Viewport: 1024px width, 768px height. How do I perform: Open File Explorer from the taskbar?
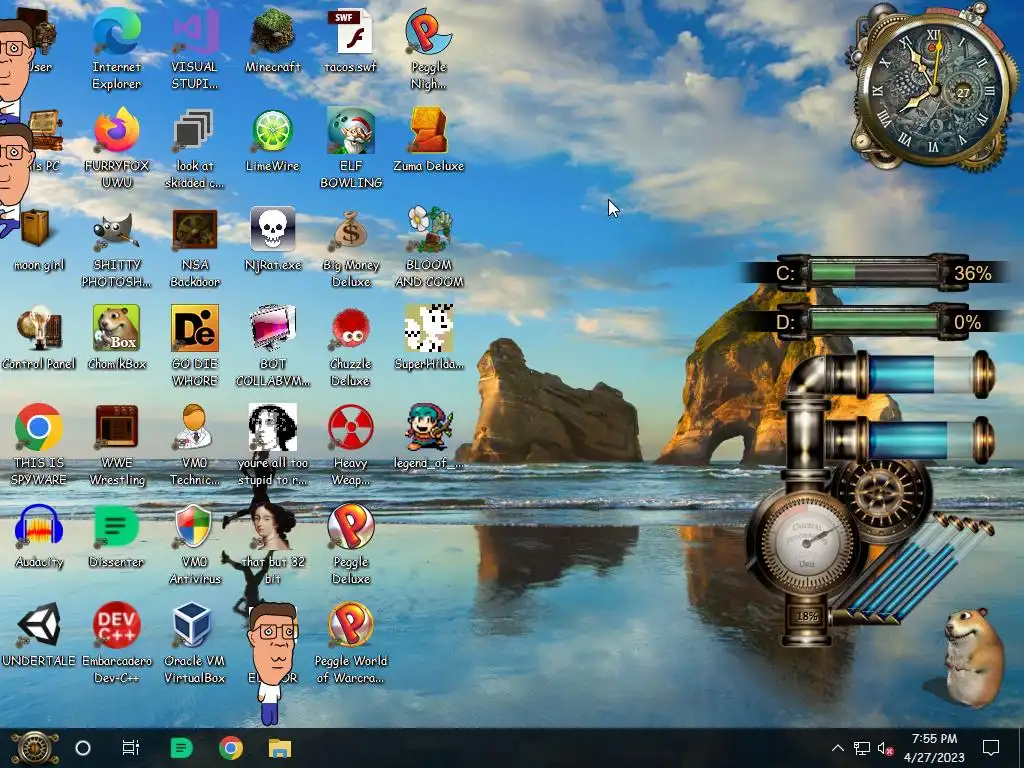click(x=280, y=748)
